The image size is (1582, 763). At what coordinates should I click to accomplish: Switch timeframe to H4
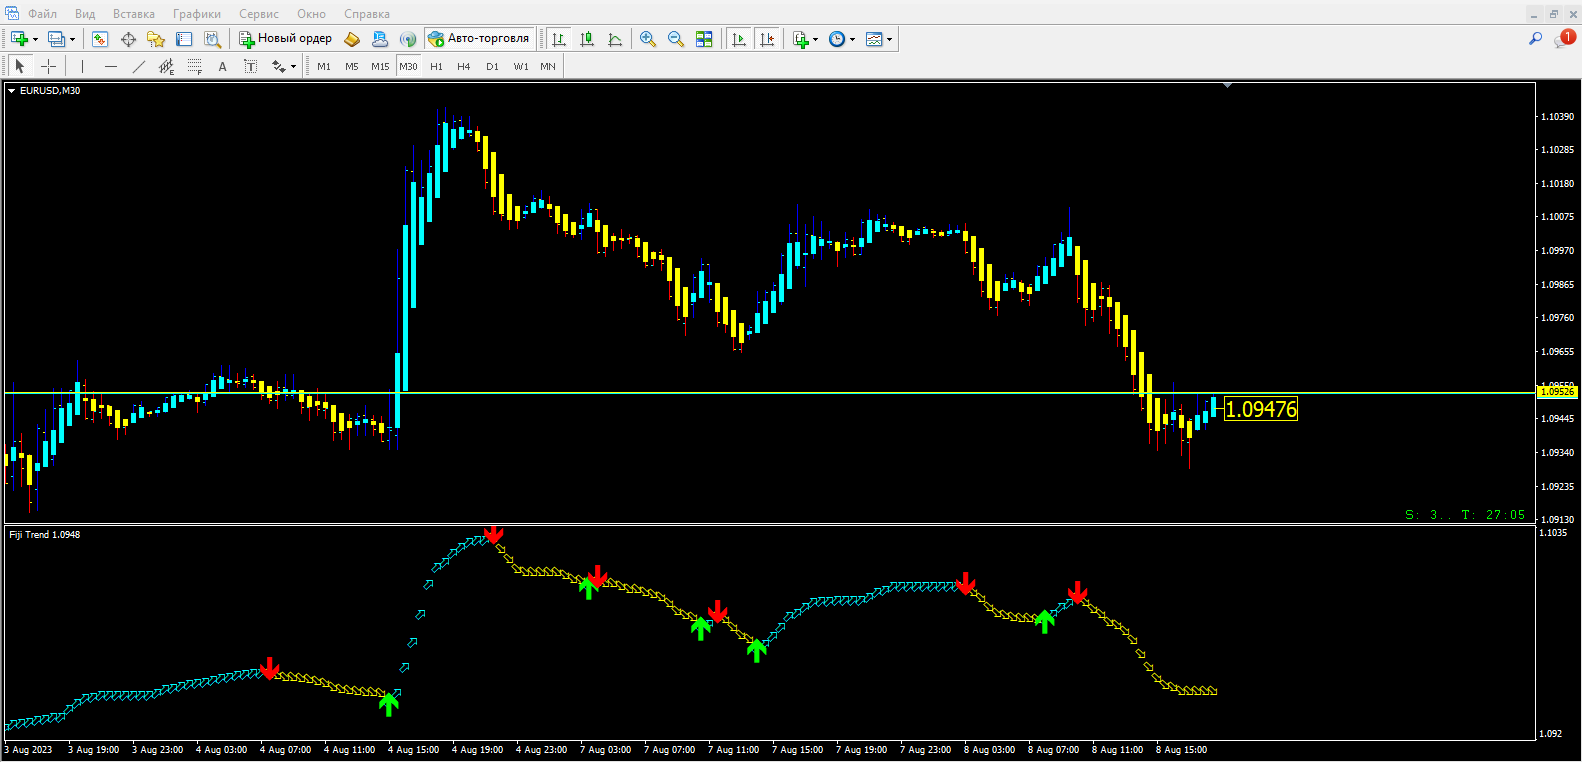[464, 66]
